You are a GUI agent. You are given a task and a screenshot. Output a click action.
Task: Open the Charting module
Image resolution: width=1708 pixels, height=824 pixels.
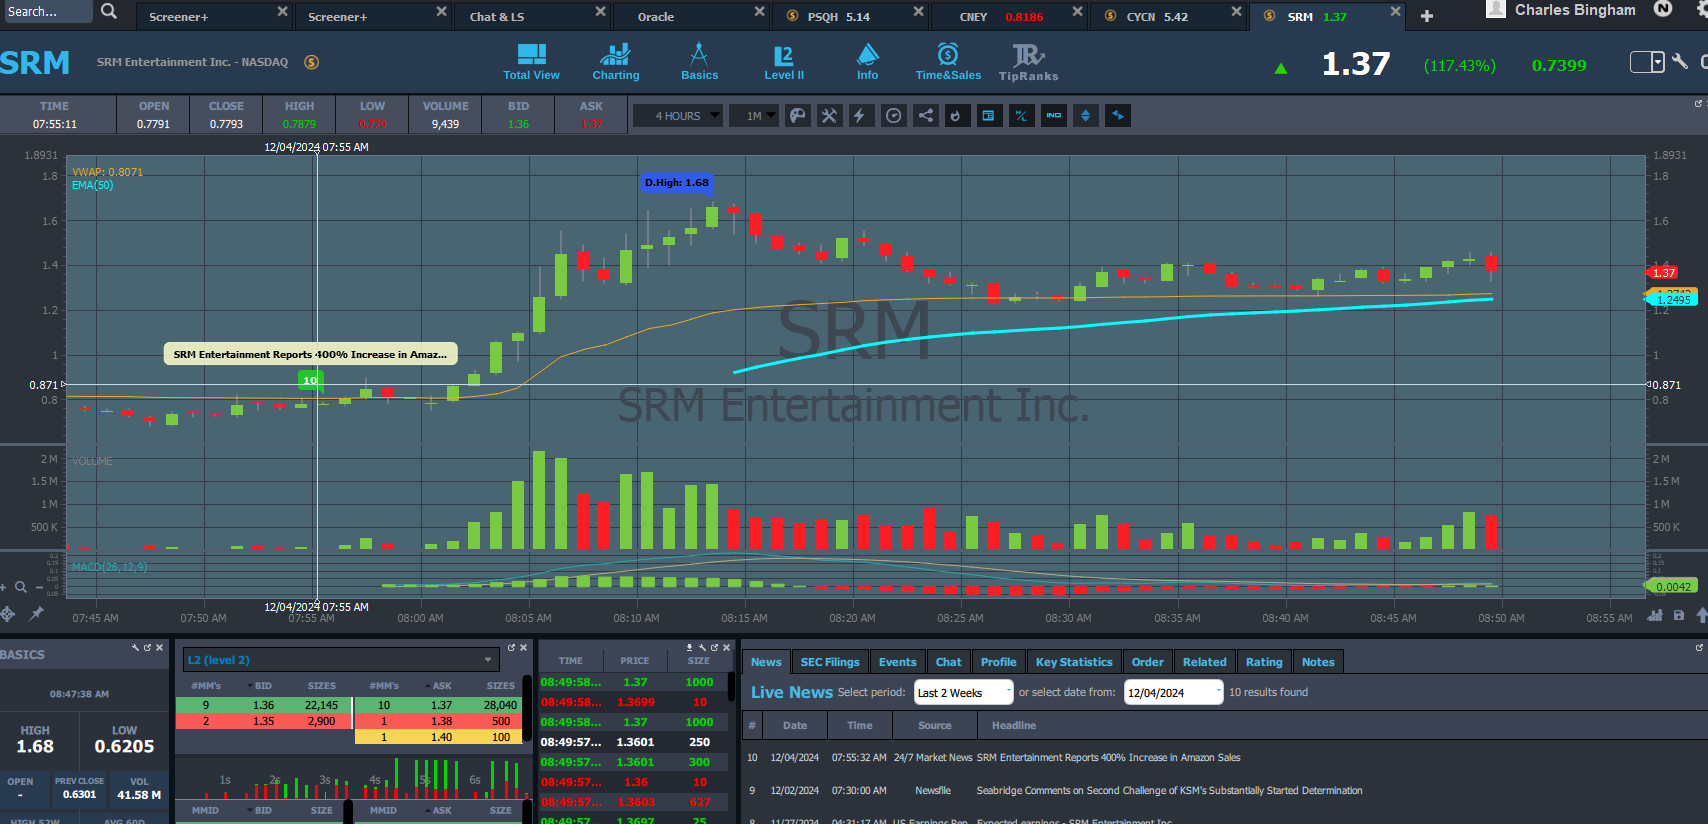pyautogui.click(x=615, y=62)
